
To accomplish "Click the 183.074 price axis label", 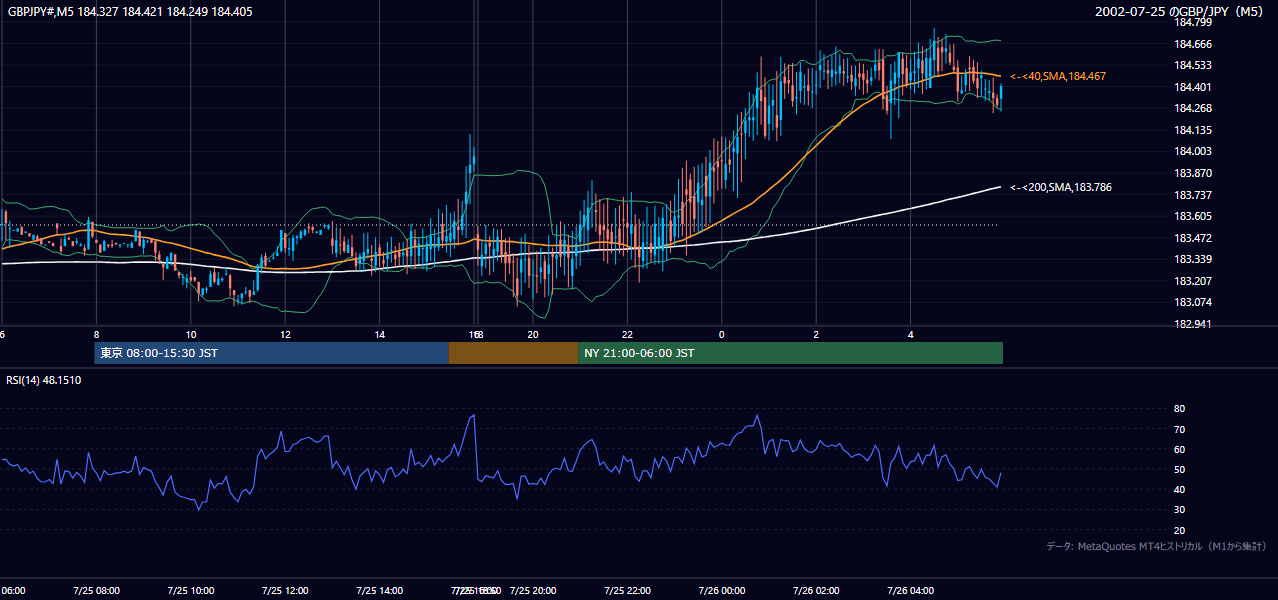I will point(1191,302).
